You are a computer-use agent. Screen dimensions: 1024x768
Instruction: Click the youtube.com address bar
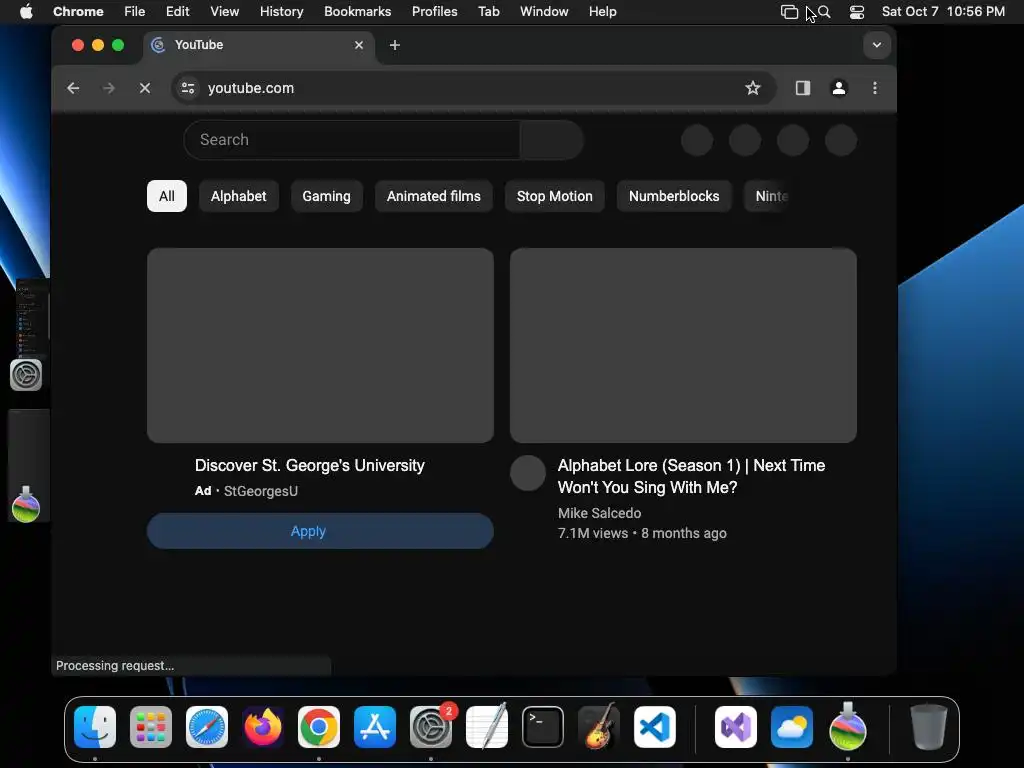point(474,88)
